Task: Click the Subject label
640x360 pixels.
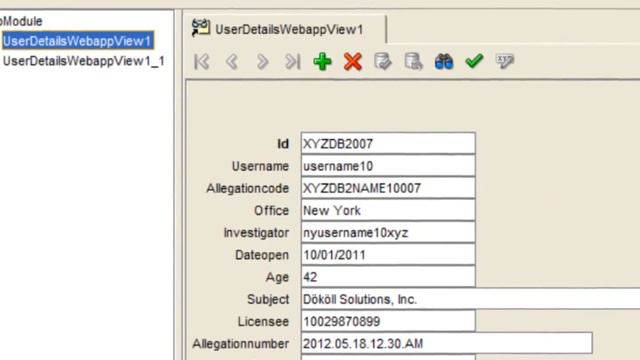Action: (268, 300)
